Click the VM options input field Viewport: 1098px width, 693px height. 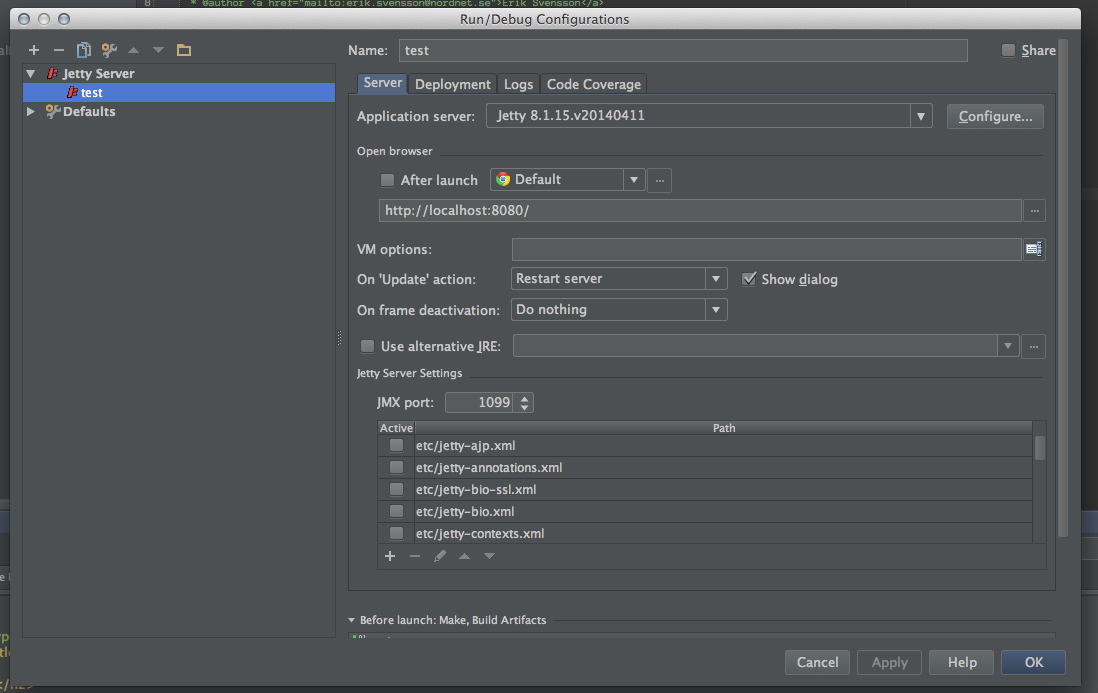pyautogui.click(x=766, y=249)
